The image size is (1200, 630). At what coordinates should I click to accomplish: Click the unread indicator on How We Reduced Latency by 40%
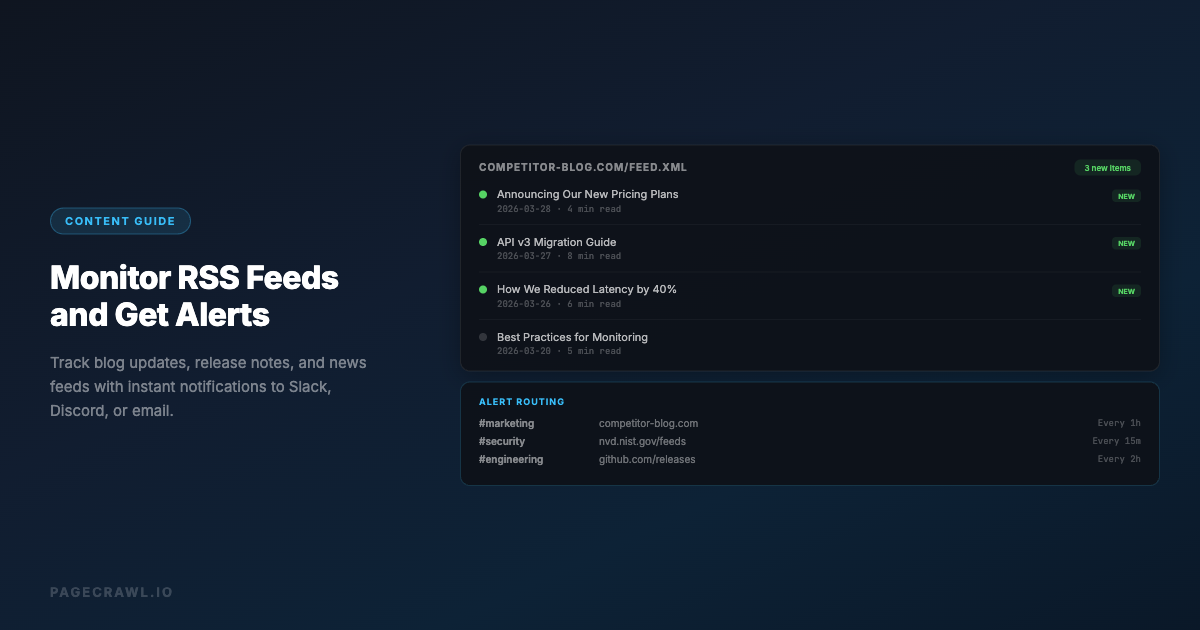pyautogui.click(x=483, y=289)
